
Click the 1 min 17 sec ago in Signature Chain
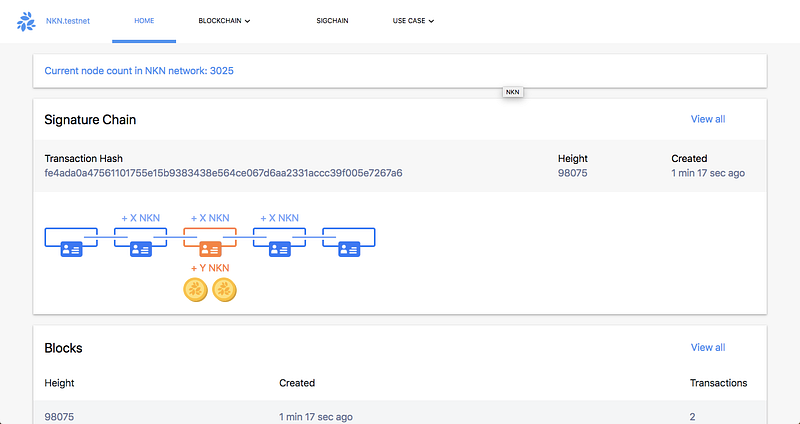(708, 173)
